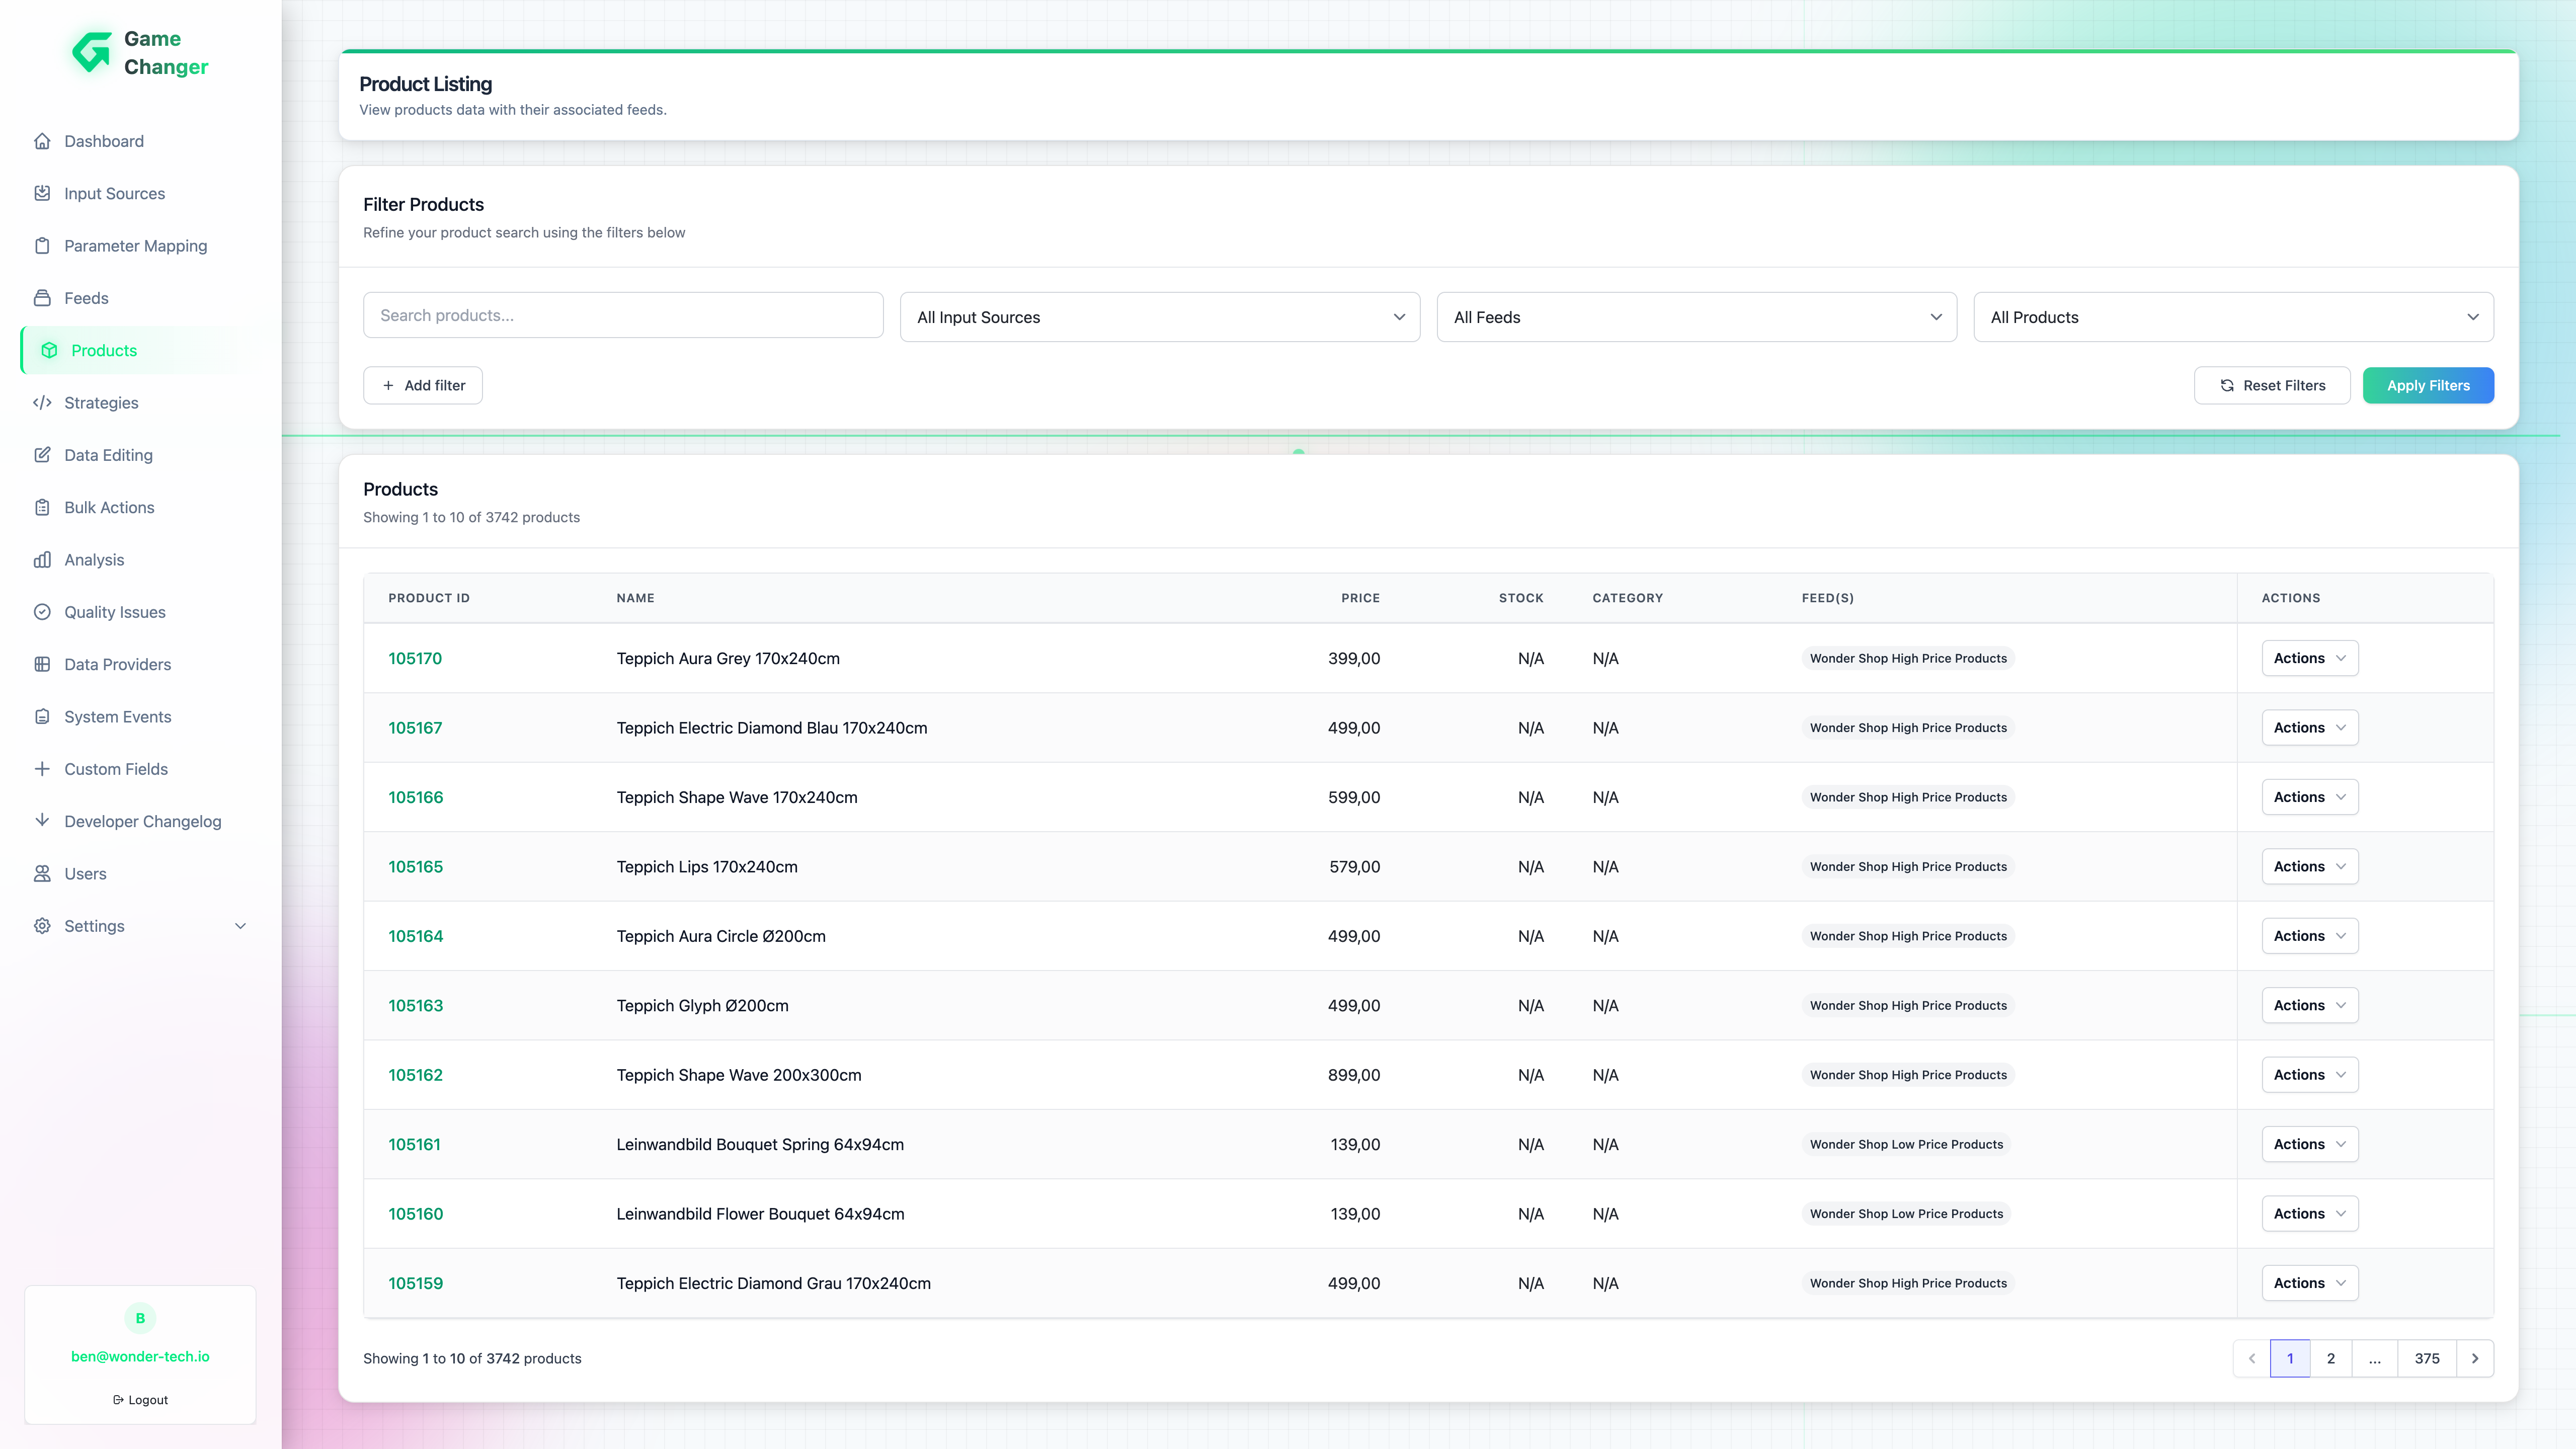
Task: Open the All Input Sources dropdown
Action: [1159, 317]
